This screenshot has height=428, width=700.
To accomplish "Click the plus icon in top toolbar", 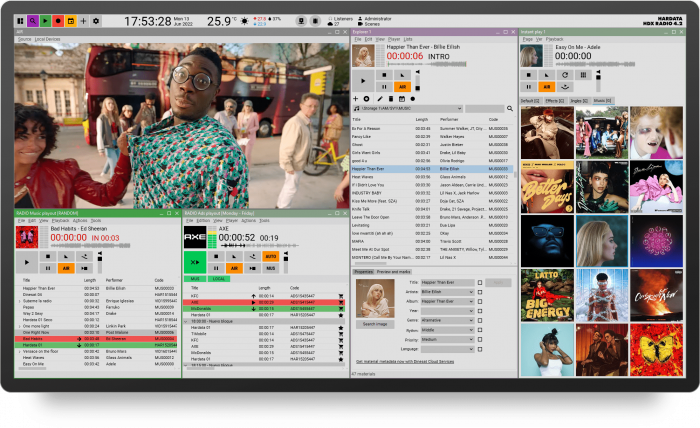I will coord(83,21).
